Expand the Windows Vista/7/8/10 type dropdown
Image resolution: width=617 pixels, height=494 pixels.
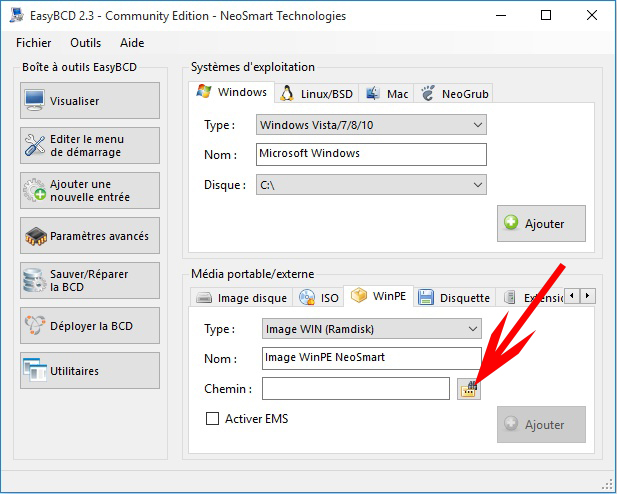pyautogui.click(x=370, y=125)
